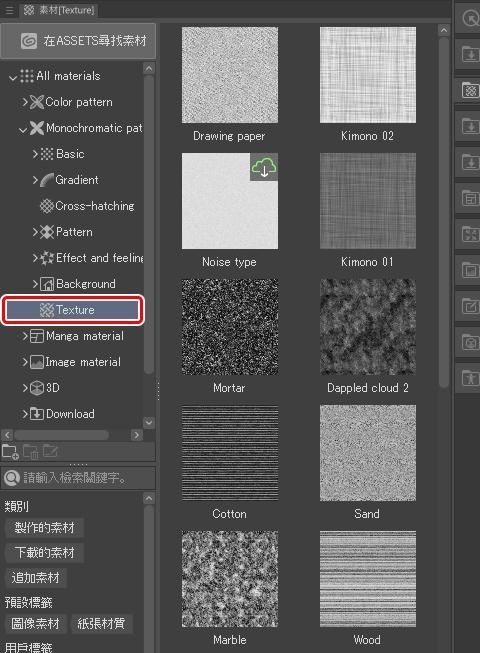Click the material list vertical scrollbar
The image size is (480, 653).
click(444, 212)
